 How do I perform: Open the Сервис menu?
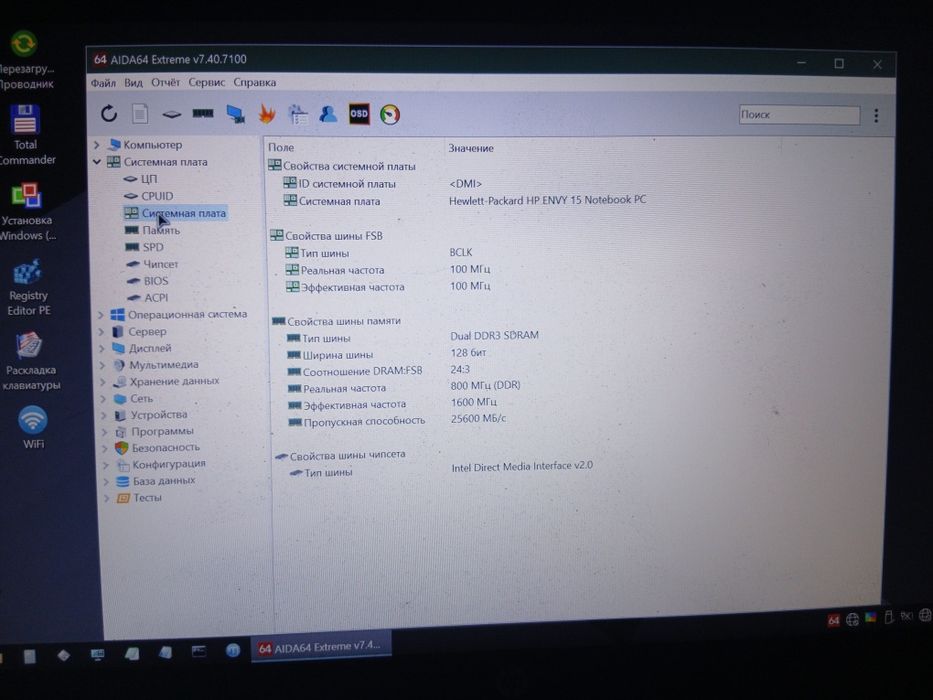pos(206,82)
